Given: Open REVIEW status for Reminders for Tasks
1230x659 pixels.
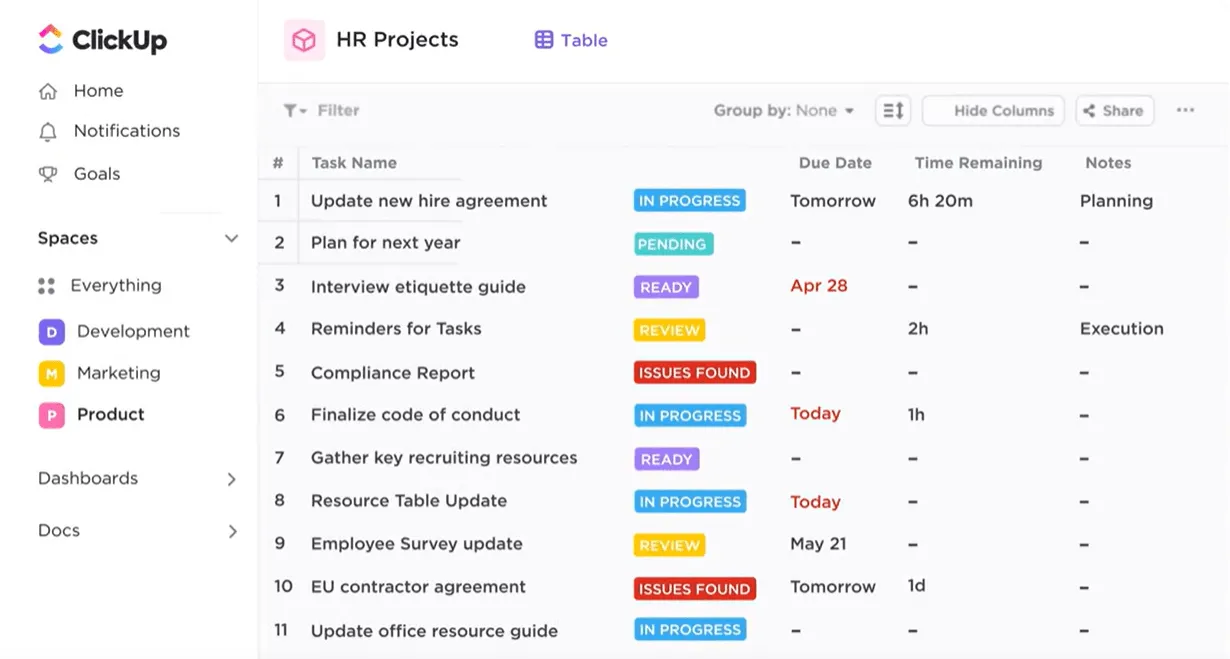Looking at the screenshot, I should [x=670, y=330].
